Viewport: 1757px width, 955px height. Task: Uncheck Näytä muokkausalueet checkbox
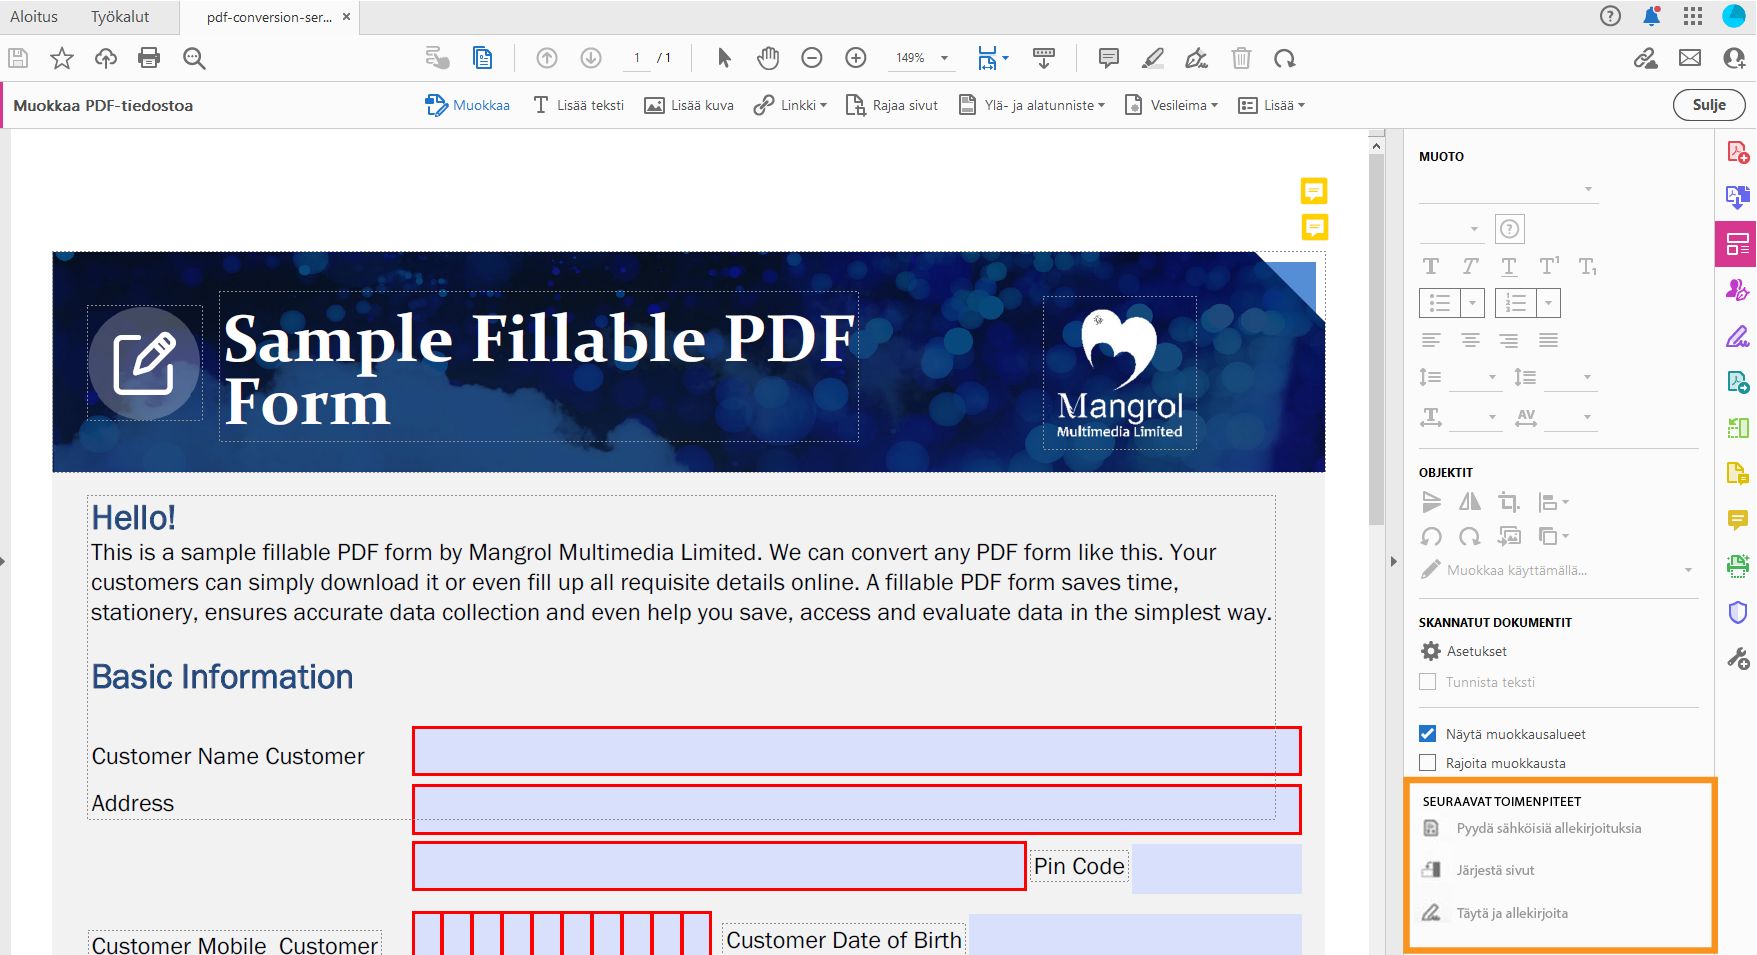(x=1428, y=734)
